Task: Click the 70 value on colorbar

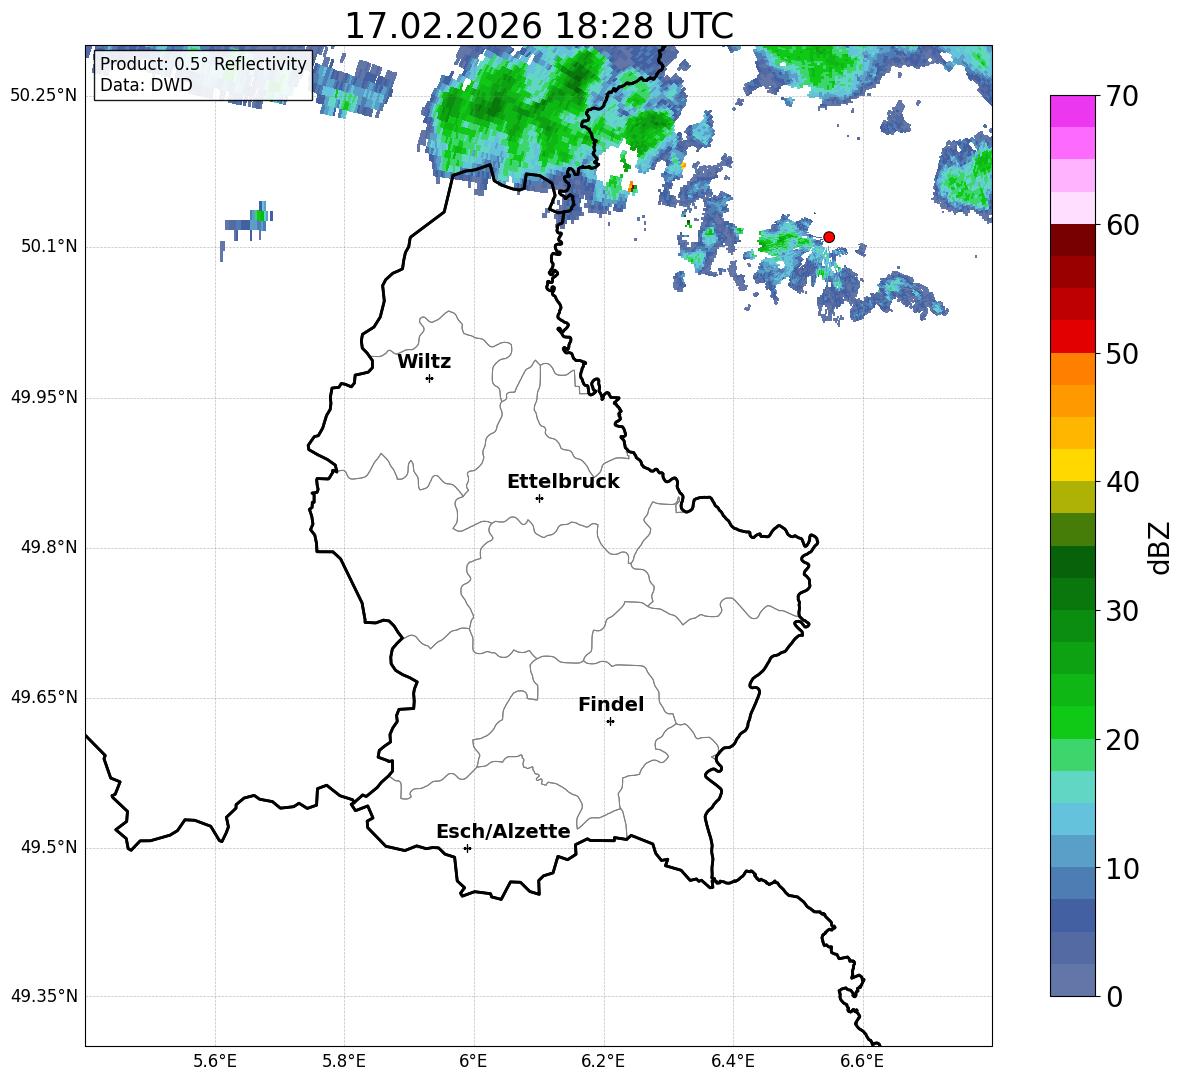Action: (x=1122, y=97)
